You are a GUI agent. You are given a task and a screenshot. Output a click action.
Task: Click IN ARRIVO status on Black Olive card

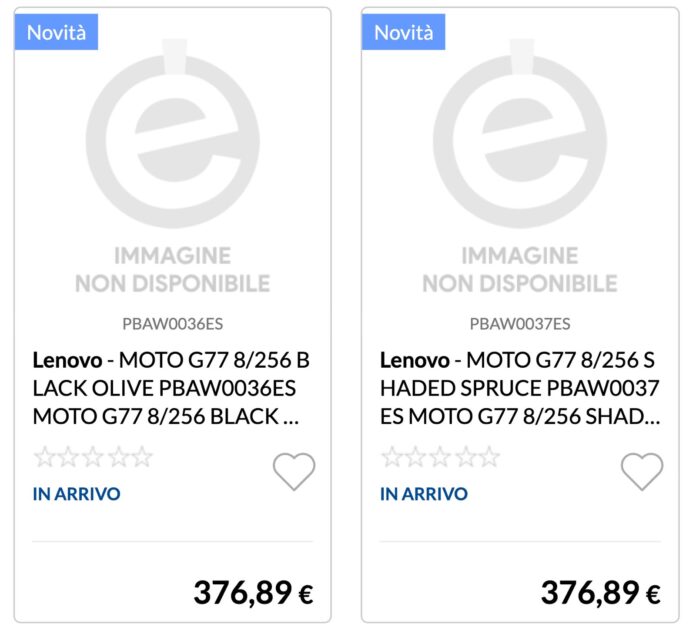(76, 494)
